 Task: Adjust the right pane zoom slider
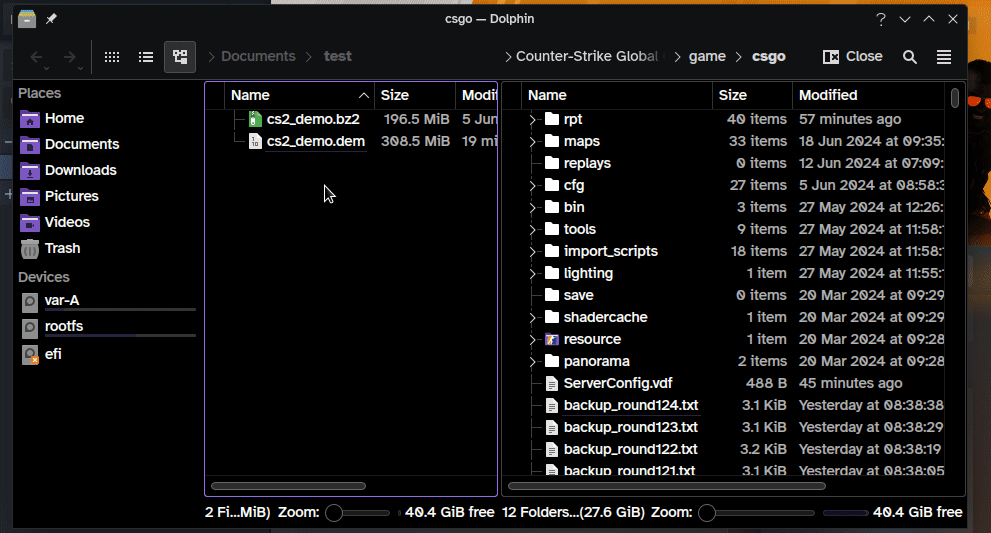(756, 513)
